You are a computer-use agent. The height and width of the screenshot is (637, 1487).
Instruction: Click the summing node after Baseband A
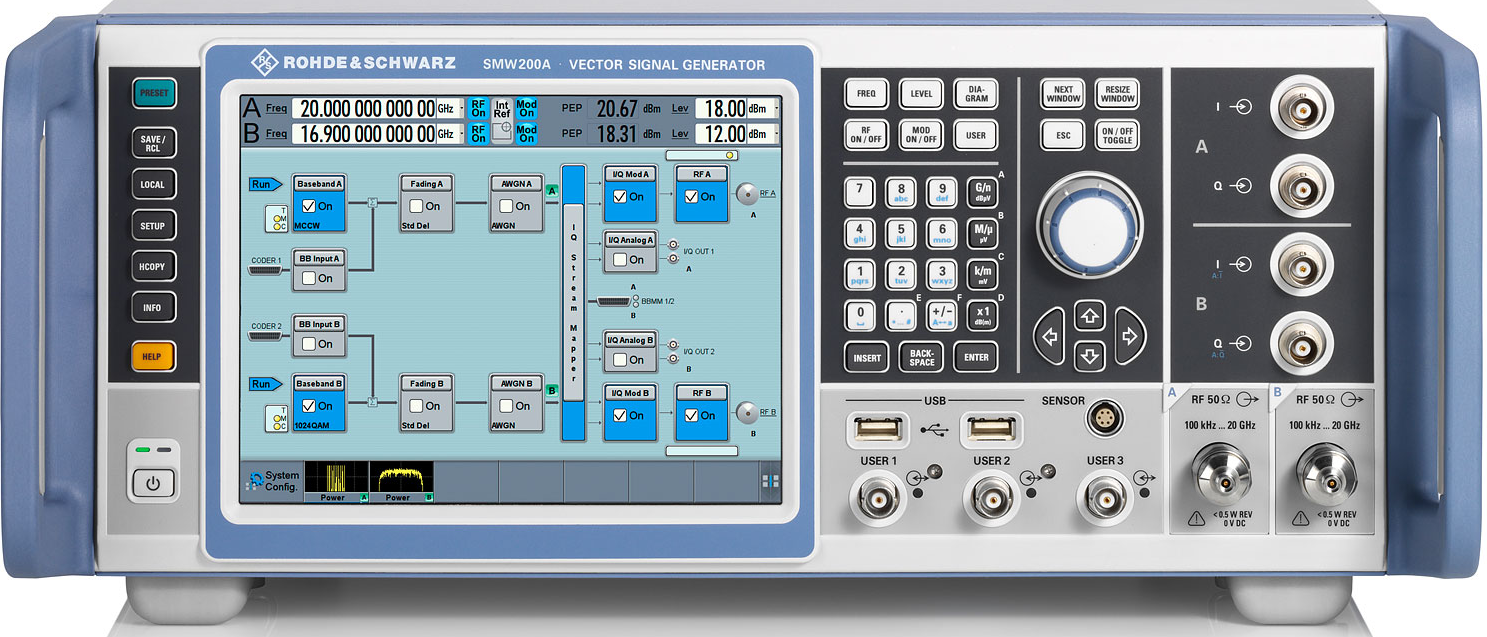pos(373,203)
